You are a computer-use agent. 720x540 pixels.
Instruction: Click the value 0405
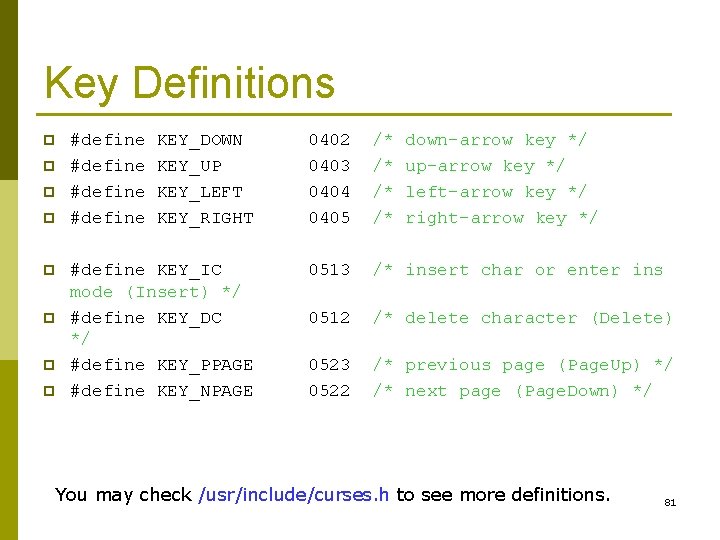coord(329,217)
